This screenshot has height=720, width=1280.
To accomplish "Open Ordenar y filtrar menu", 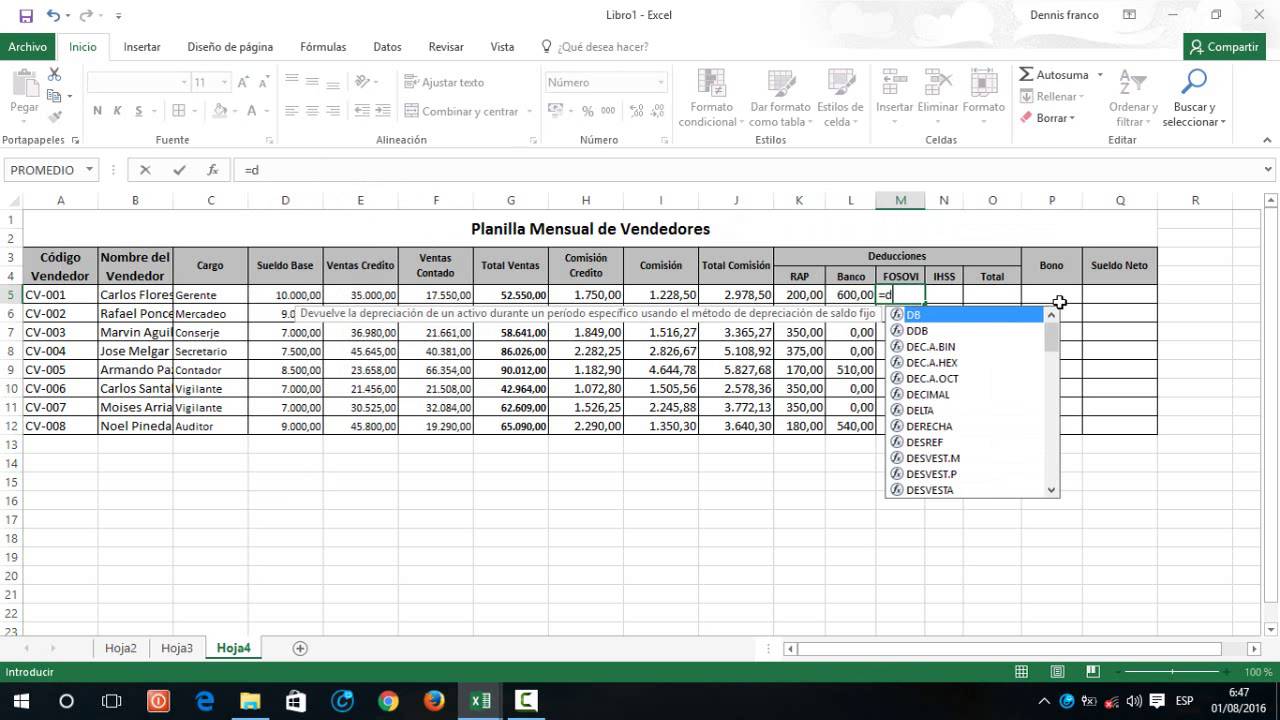I will (1133, 97).
